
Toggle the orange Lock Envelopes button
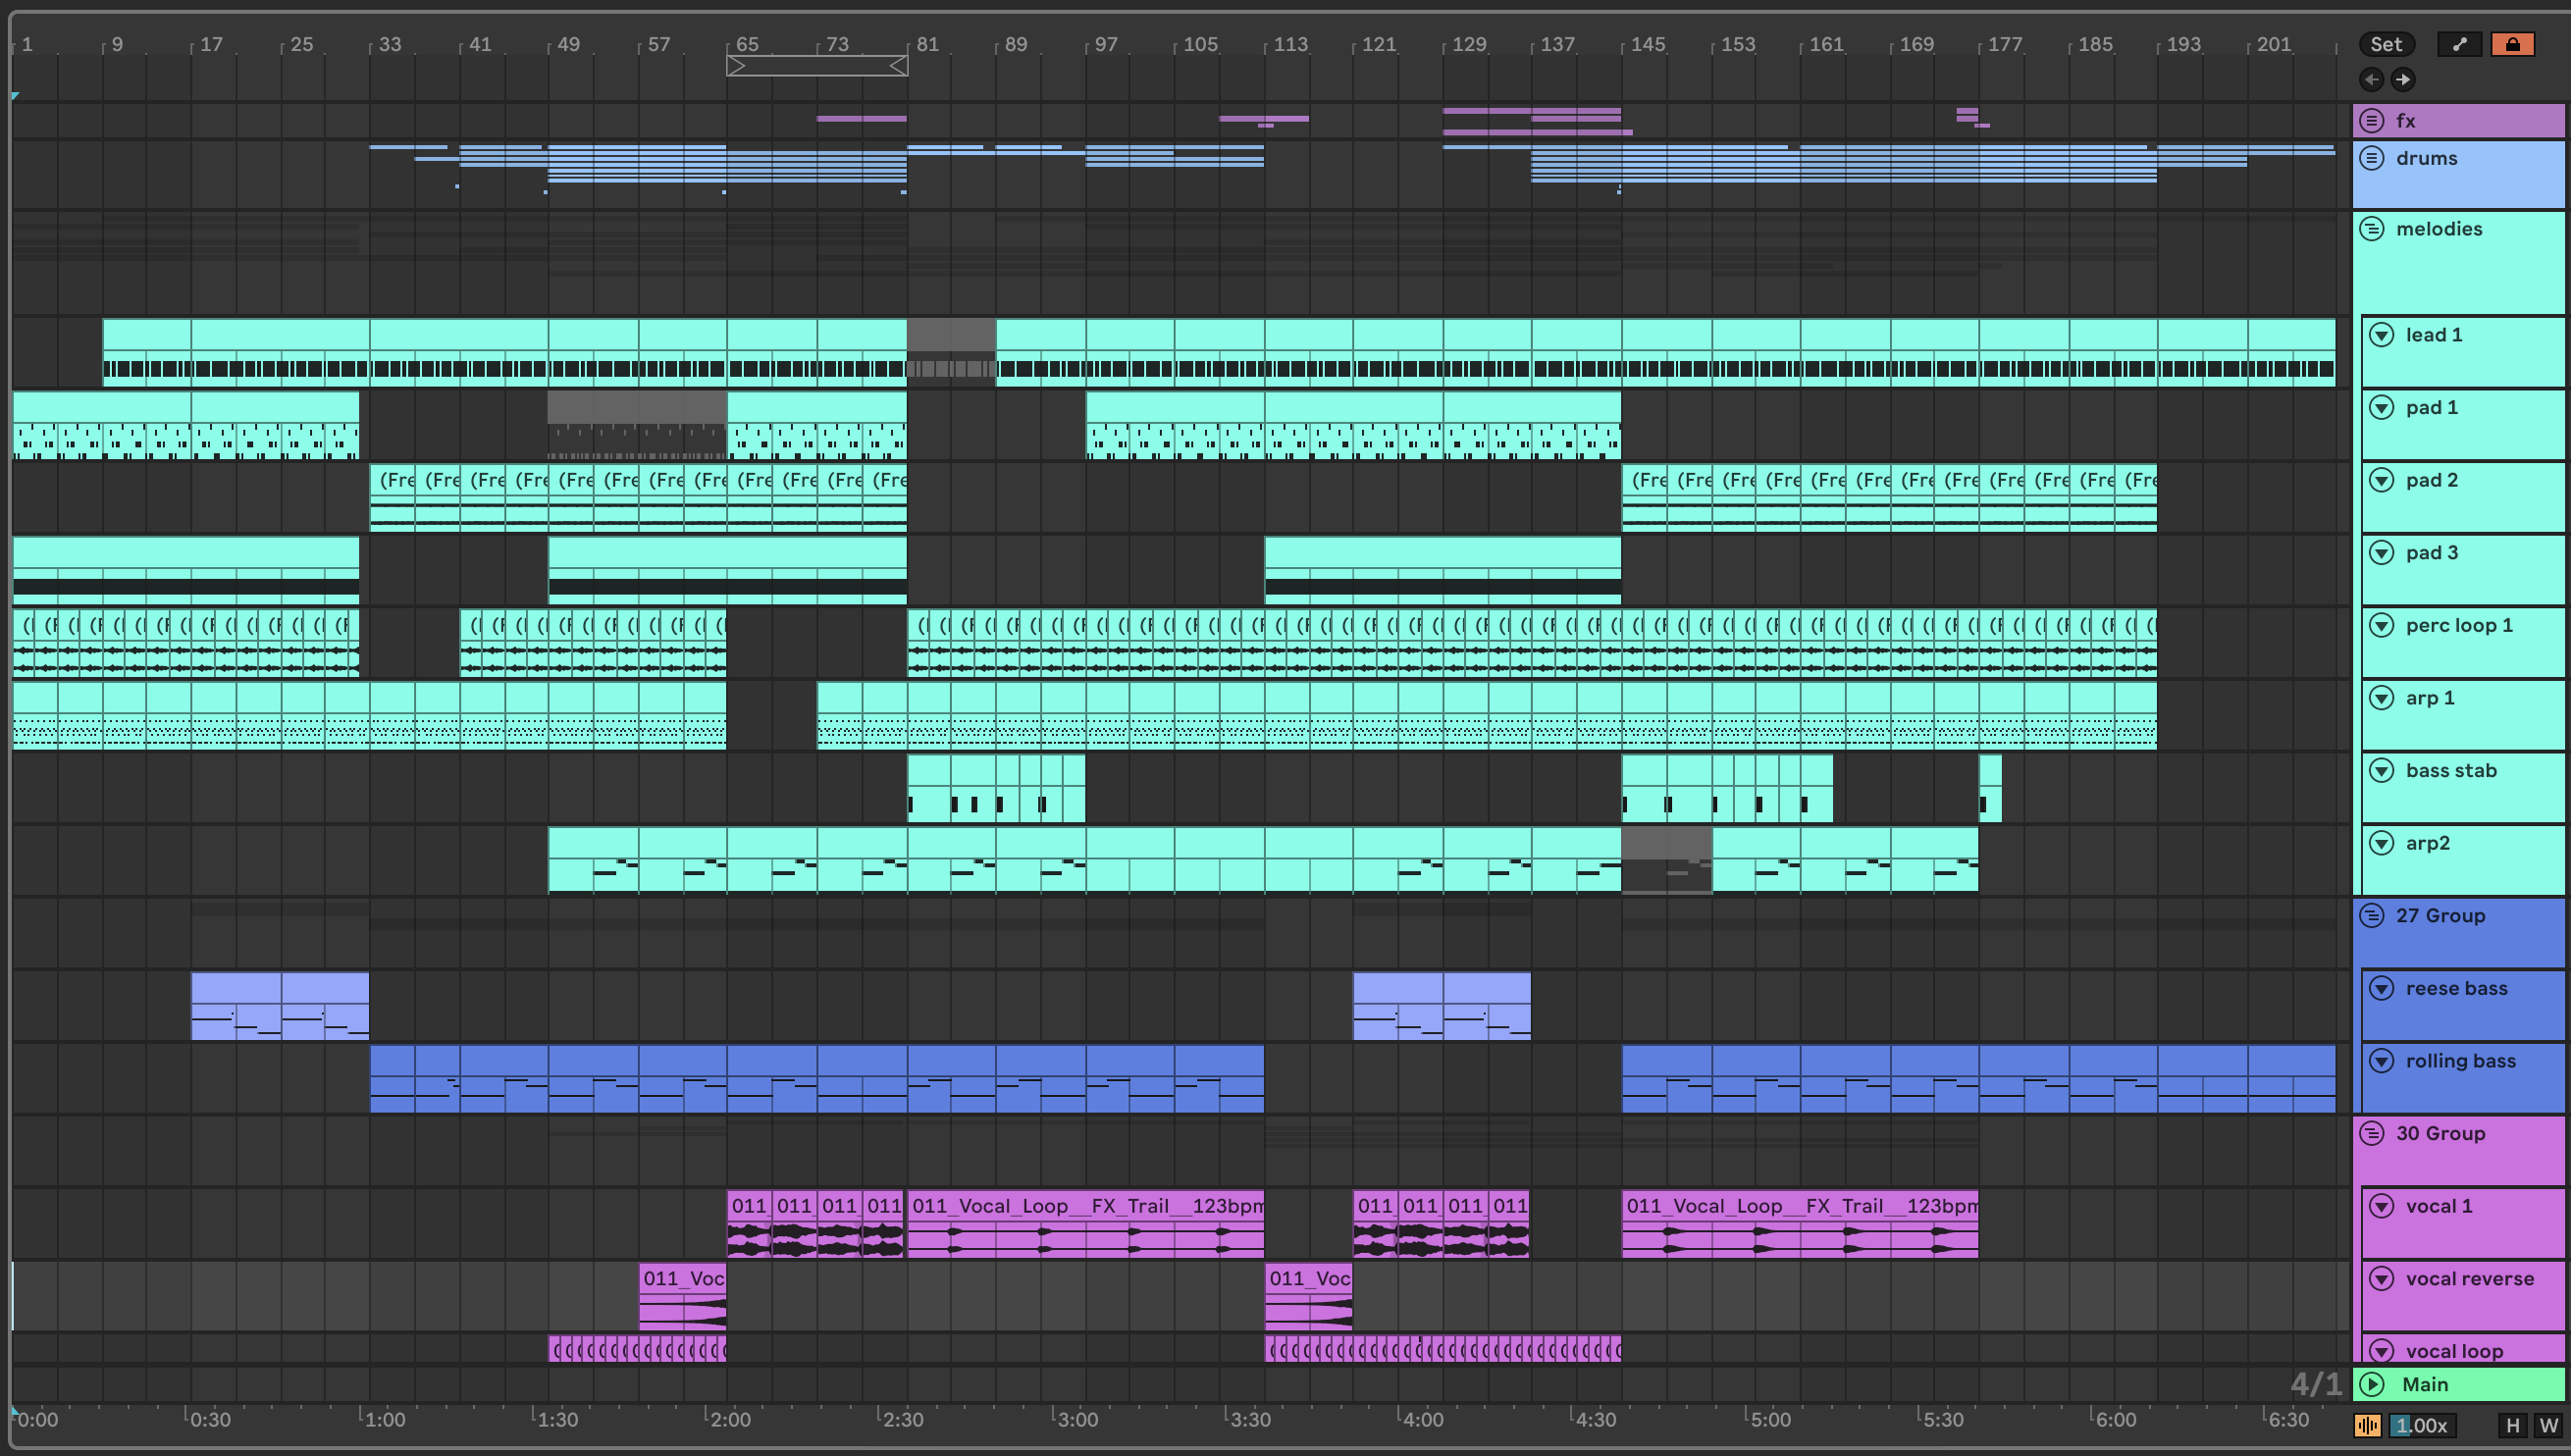coord(2512,44)
